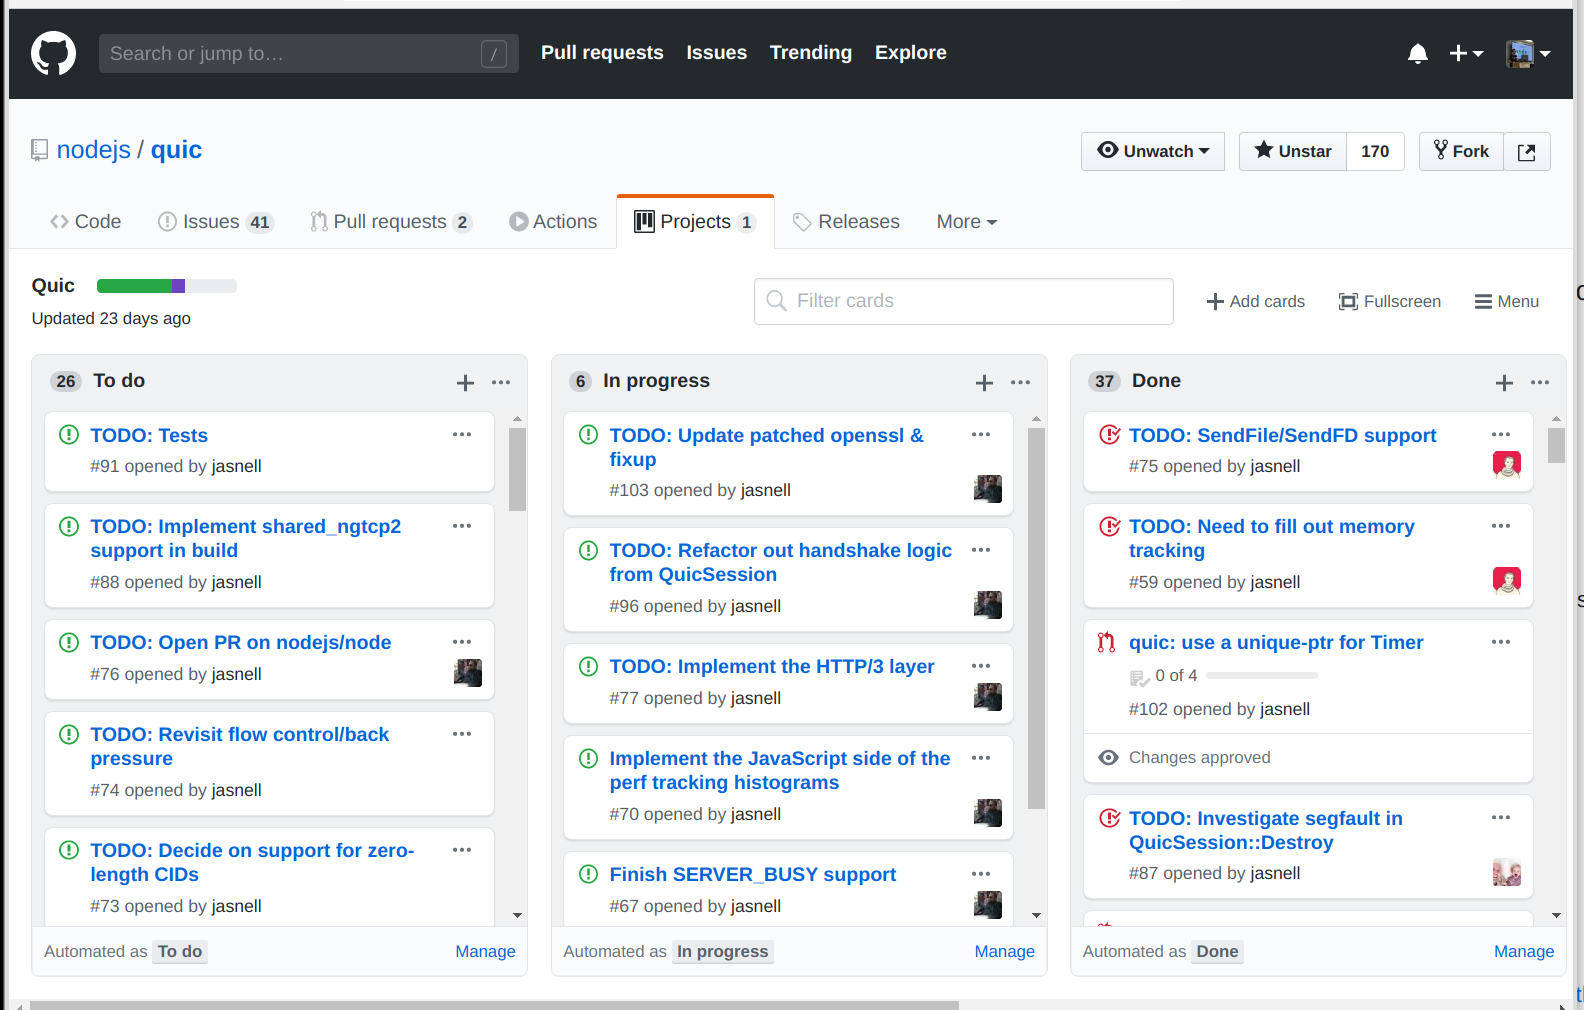Screen dimensions: 1584x1010
Task: Open card menu for TODO: Tests
Action: tap(462, 434)
